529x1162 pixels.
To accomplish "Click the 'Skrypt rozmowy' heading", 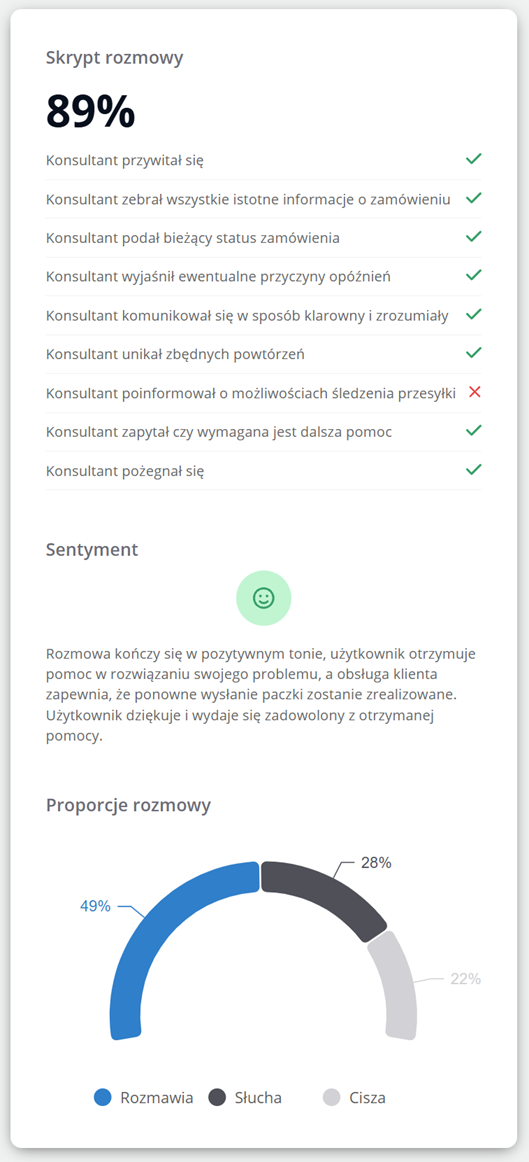I will click(x=114, y=58).
